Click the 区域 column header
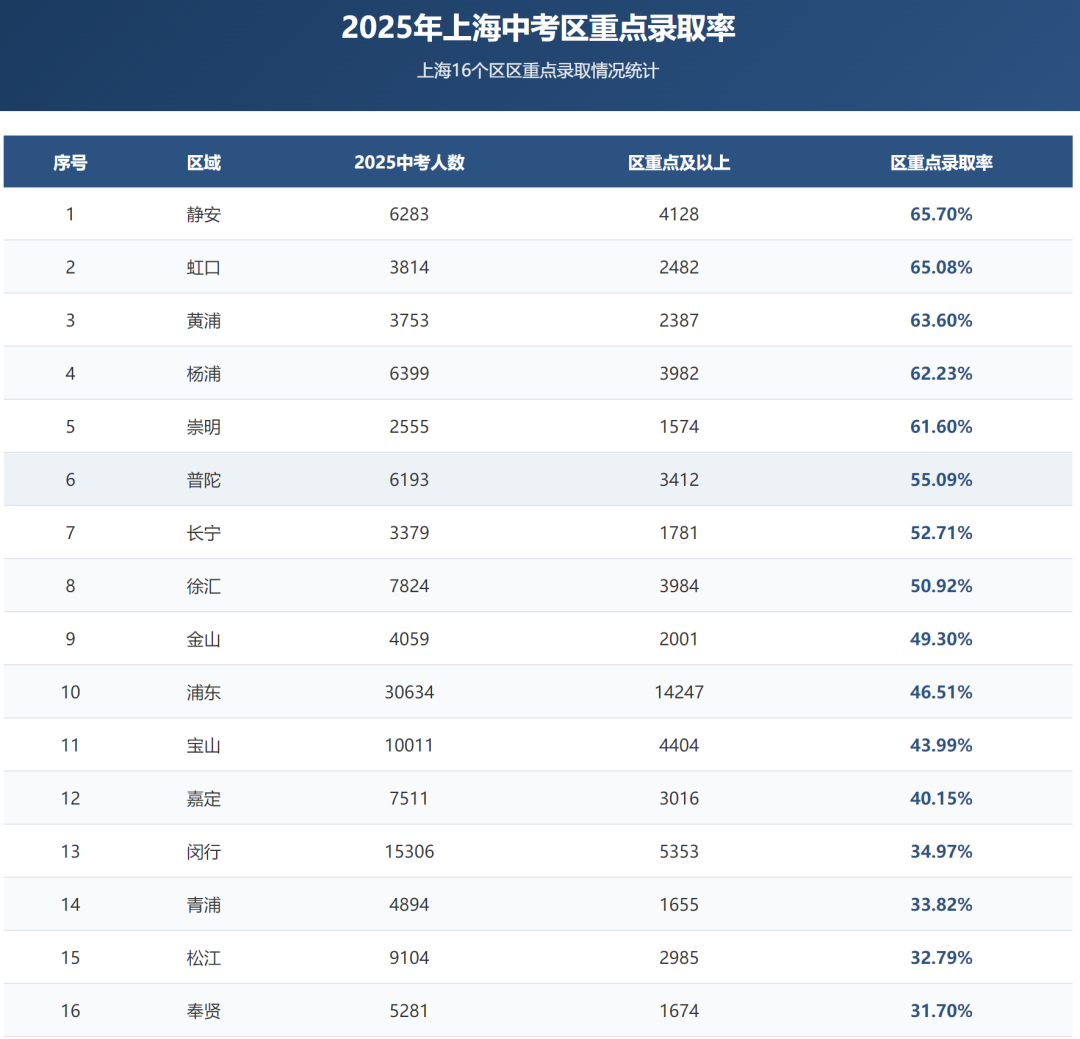Viewport: 1080px width, 1039px height. [x=204, y=162]
